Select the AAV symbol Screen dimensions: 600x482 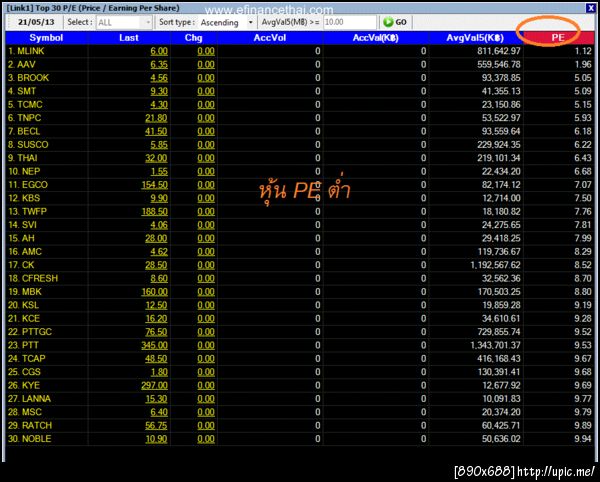(x=26, y=64)
